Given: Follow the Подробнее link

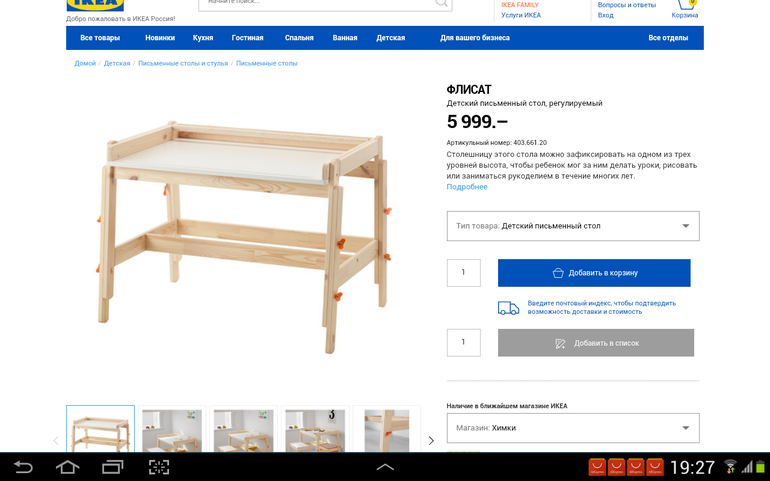Looking at the screenshot, I should 467,187.
